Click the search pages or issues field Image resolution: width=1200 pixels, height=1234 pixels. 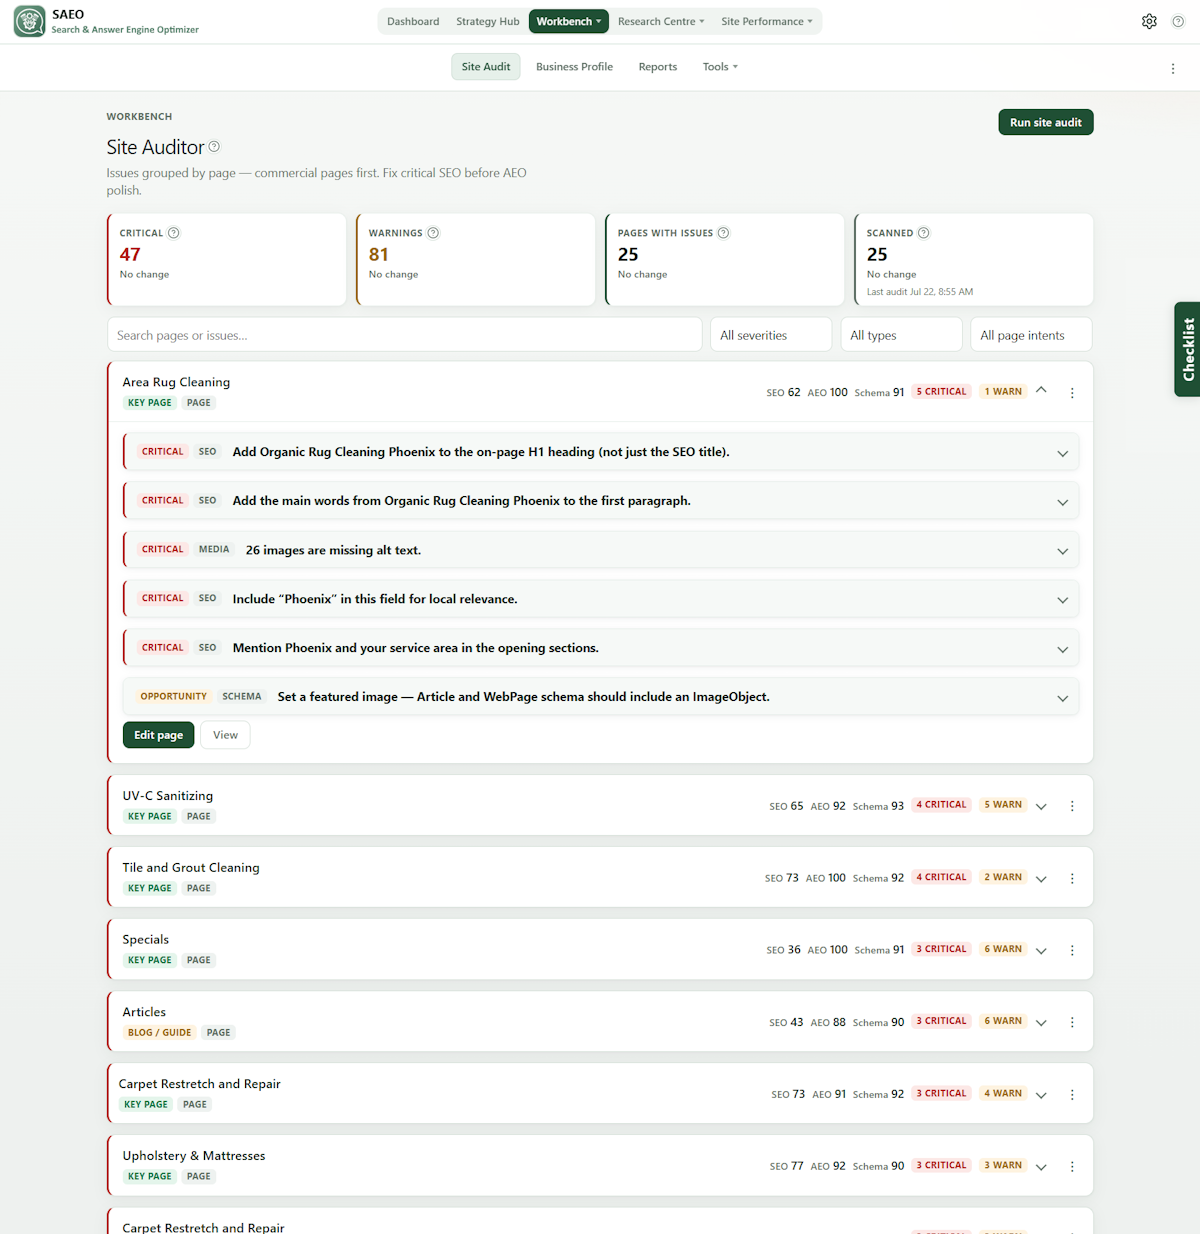(404, 335)
